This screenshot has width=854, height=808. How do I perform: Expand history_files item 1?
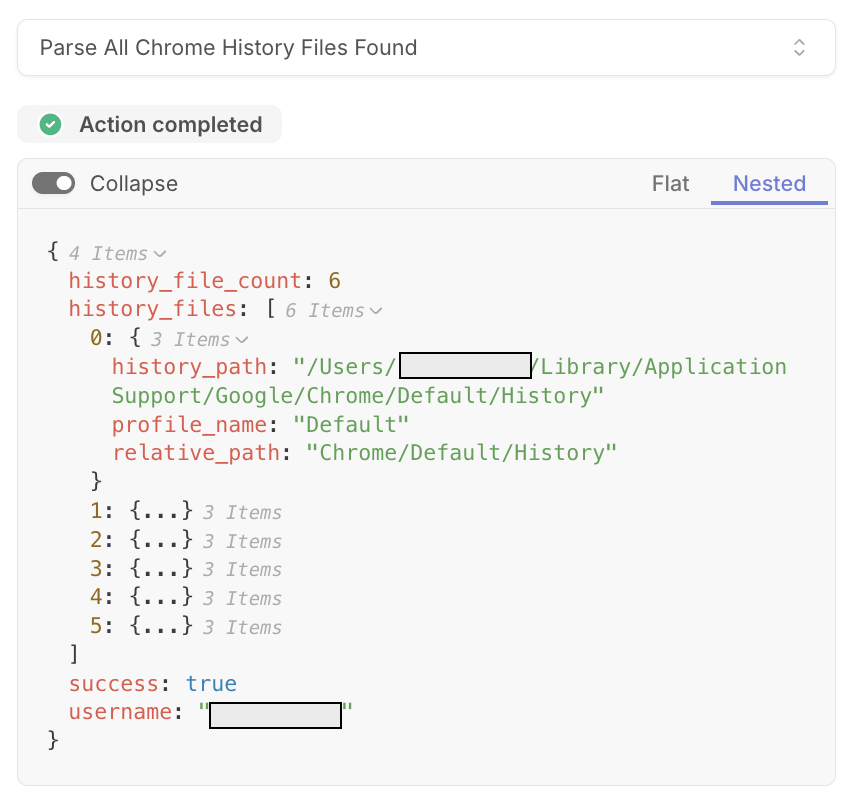point(161,511)
